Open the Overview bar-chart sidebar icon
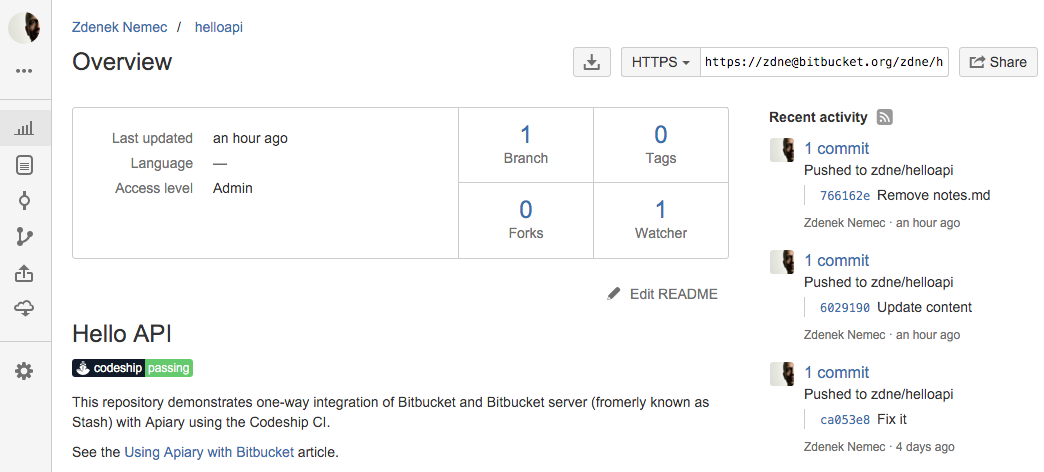Image resolution: width=1044 pixels, height=472 pixels. 24,128
